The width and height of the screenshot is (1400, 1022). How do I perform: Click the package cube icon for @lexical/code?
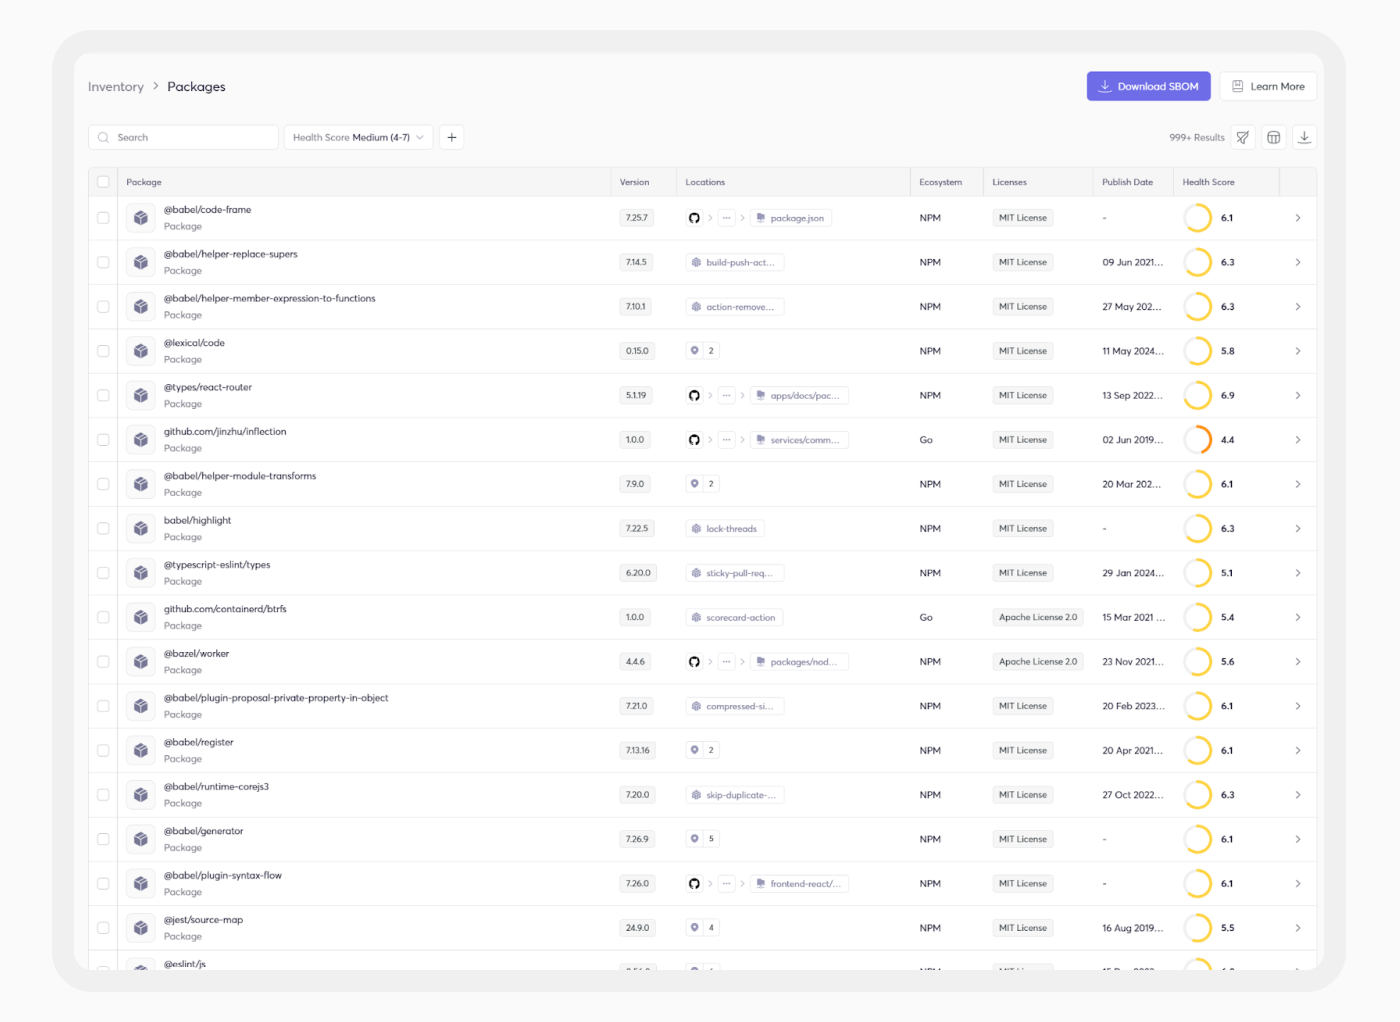(140, 350)
